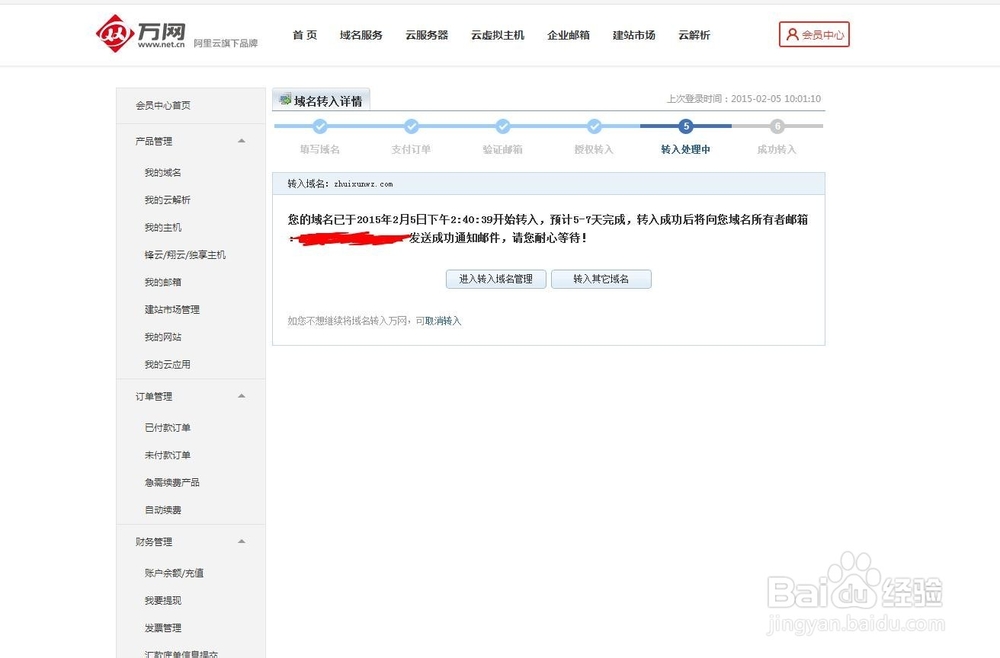Collapse the 产品管理 section arrow
The width and height of the screenshot is (1000, 658).
pyautogui.click(x=242, y=141)
